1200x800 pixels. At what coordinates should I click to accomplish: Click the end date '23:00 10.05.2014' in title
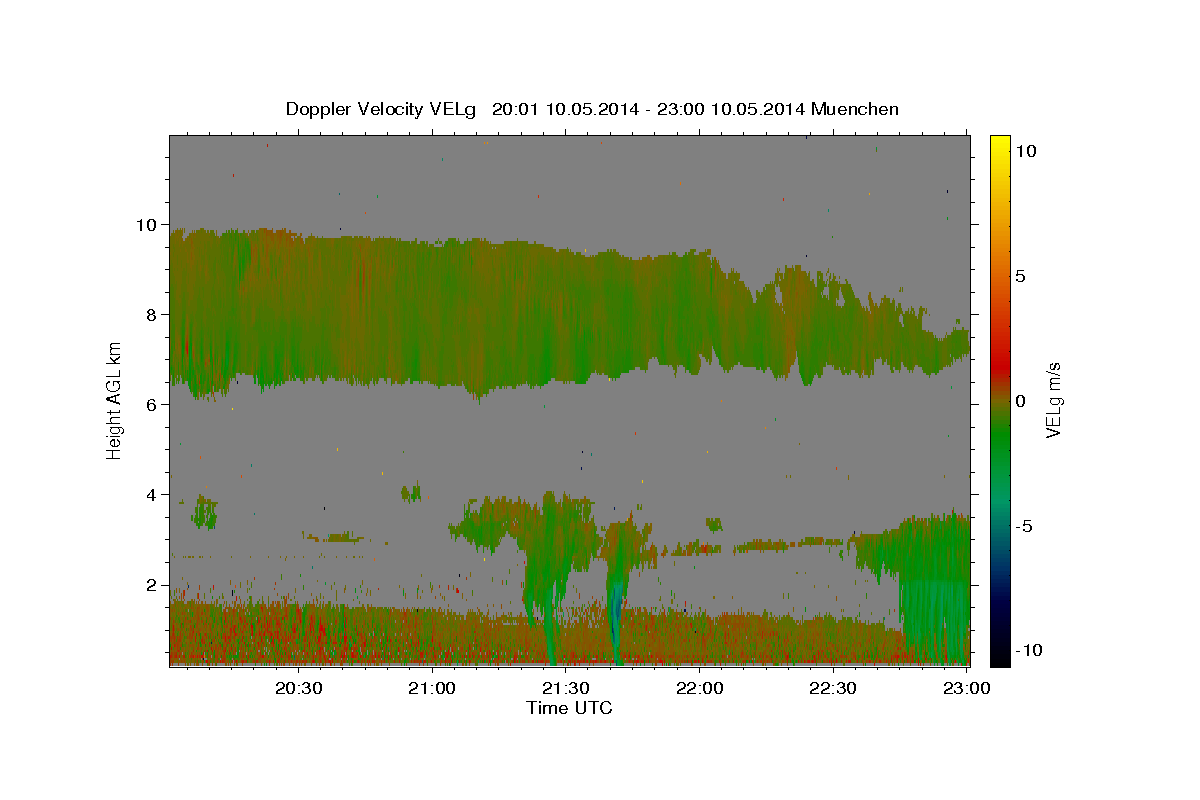click(731, 109)
